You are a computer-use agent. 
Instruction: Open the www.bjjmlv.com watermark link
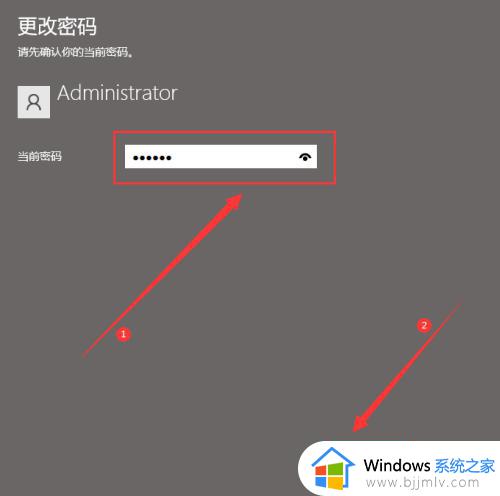422,482
